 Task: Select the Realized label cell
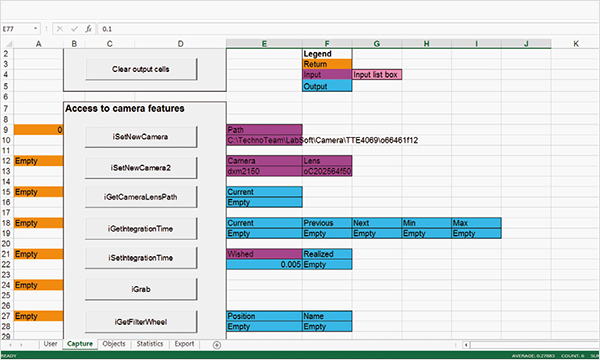(327, 254)
